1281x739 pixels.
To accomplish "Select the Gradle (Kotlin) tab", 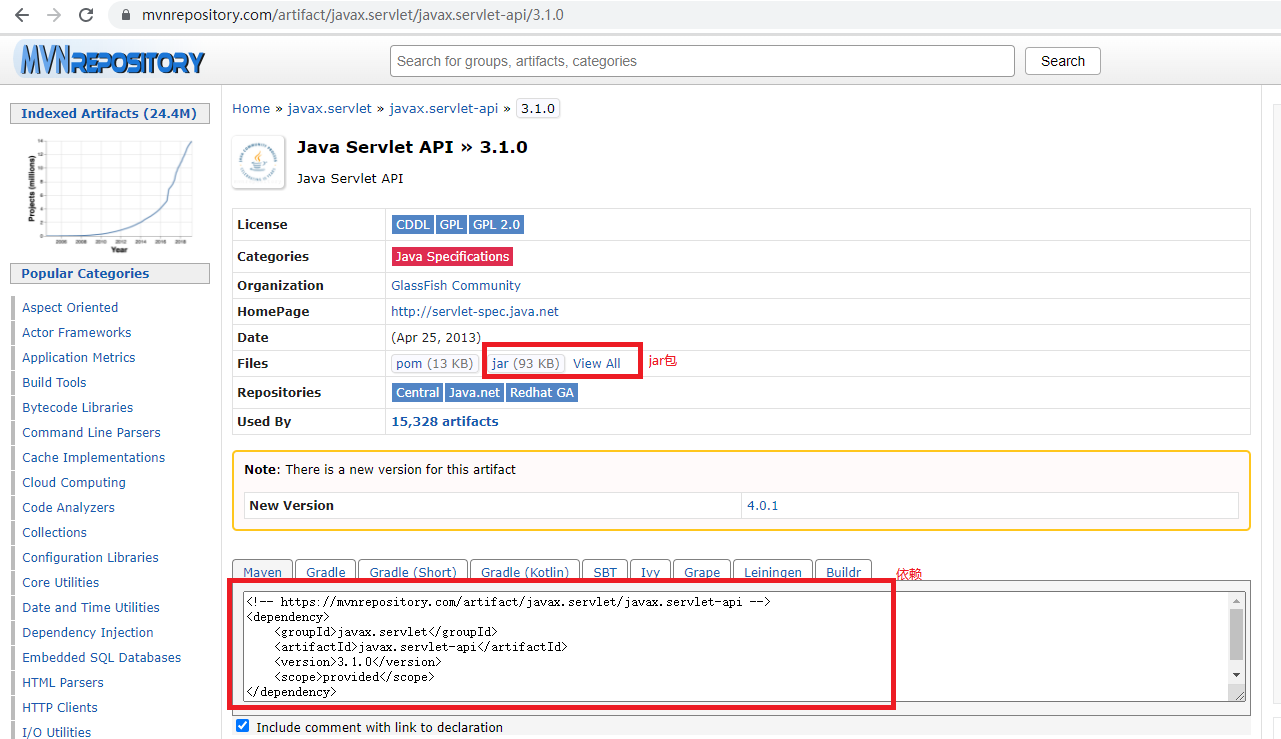I will [525, 572].
